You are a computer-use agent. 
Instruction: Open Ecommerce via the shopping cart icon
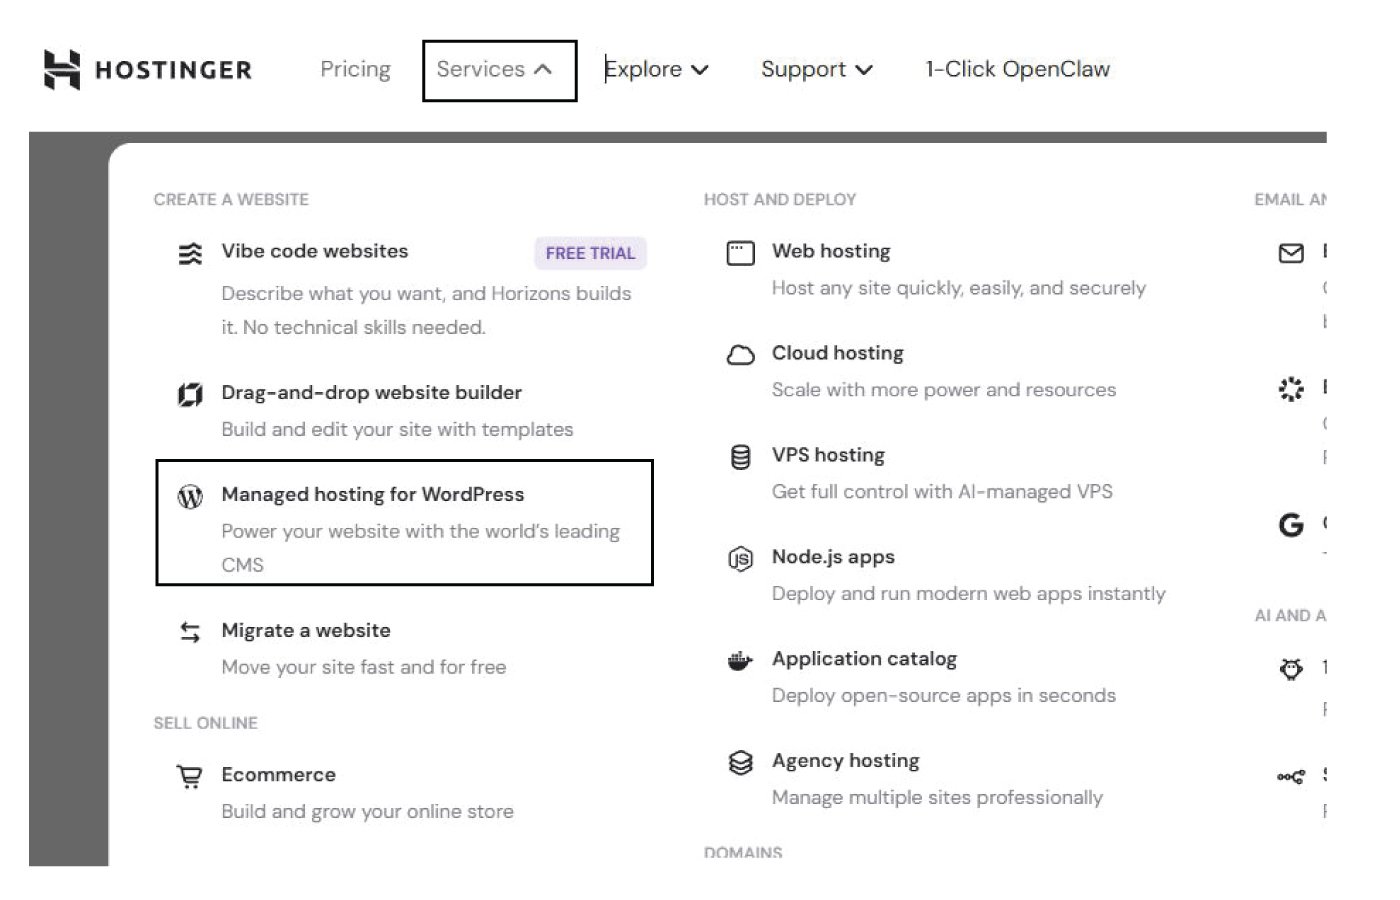coord(190,775)
